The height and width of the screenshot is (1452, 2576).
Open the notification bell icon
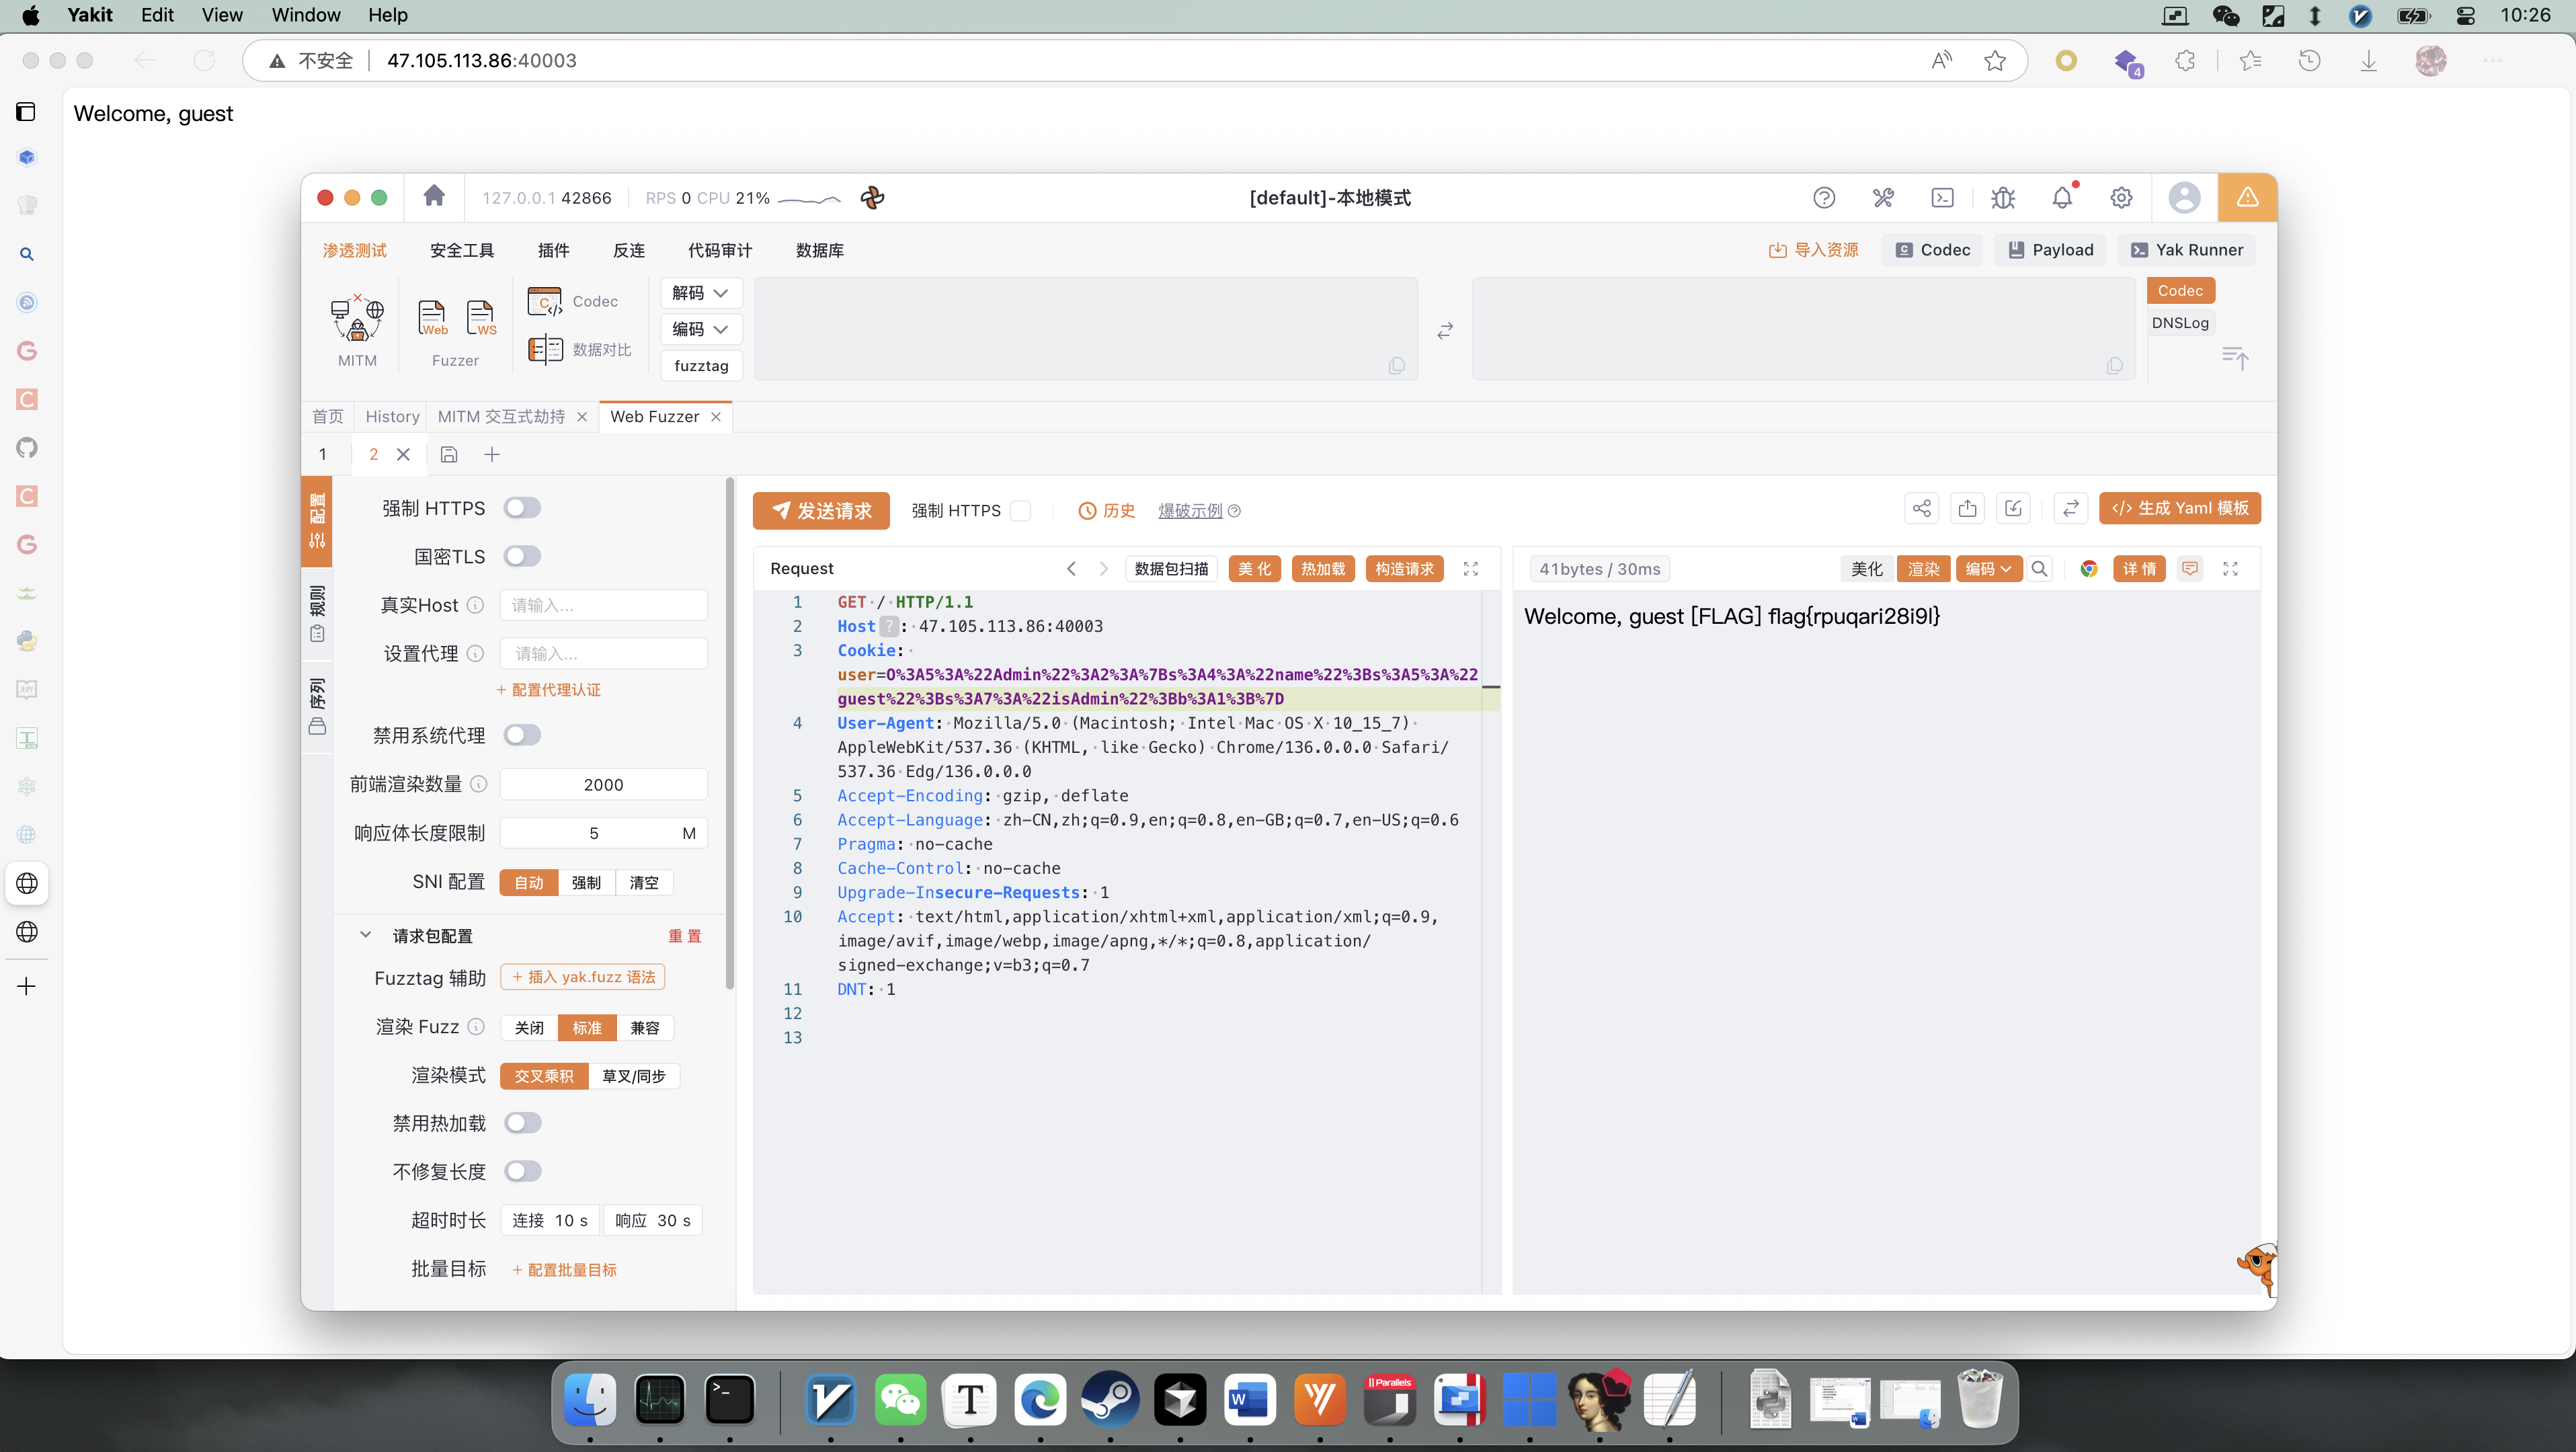(x=2061, y=198)
